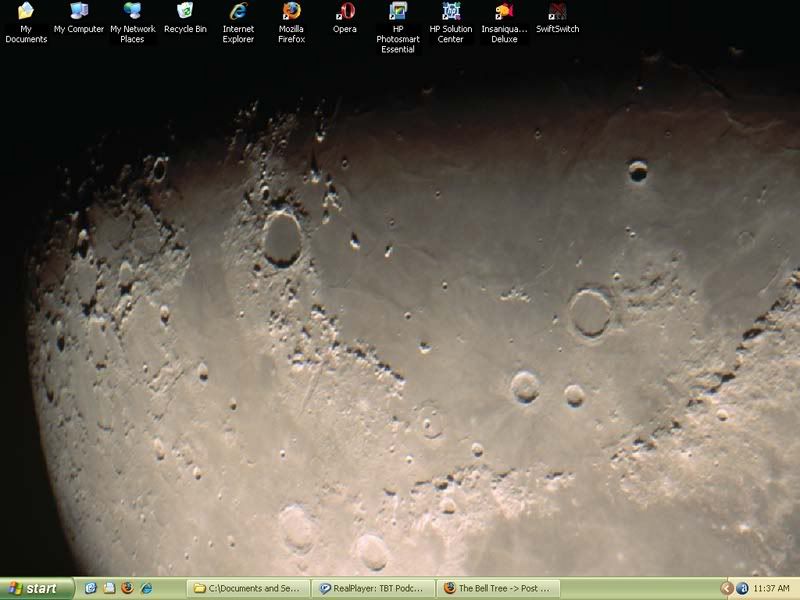Select the SwiftSwitch desktop shortcut

tap(557, 17)
